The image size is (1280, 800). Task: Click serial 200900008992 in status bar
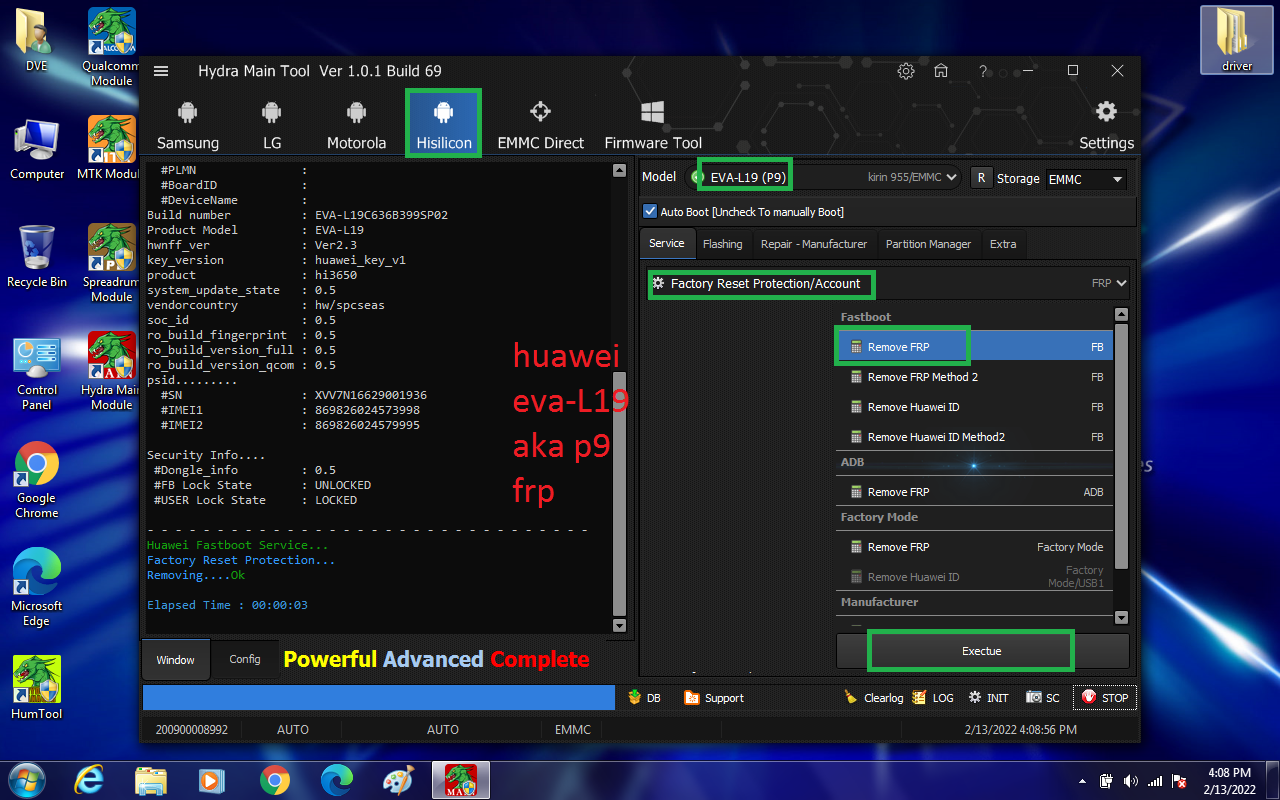pos(192,730)
